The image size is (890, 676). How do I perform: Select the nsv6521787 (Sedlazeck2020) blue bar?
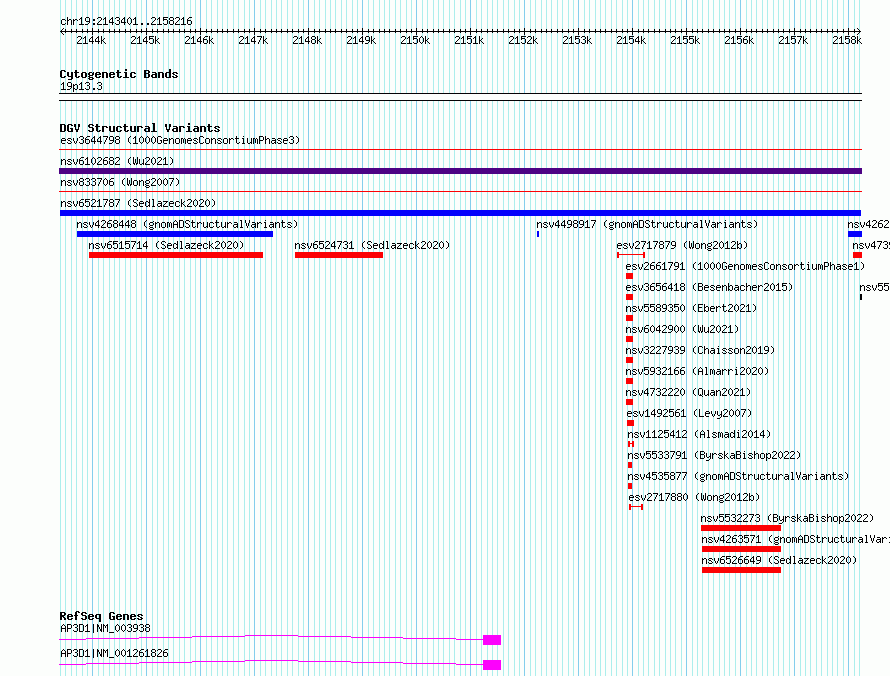pyautogui.click(x=460, y=213)
